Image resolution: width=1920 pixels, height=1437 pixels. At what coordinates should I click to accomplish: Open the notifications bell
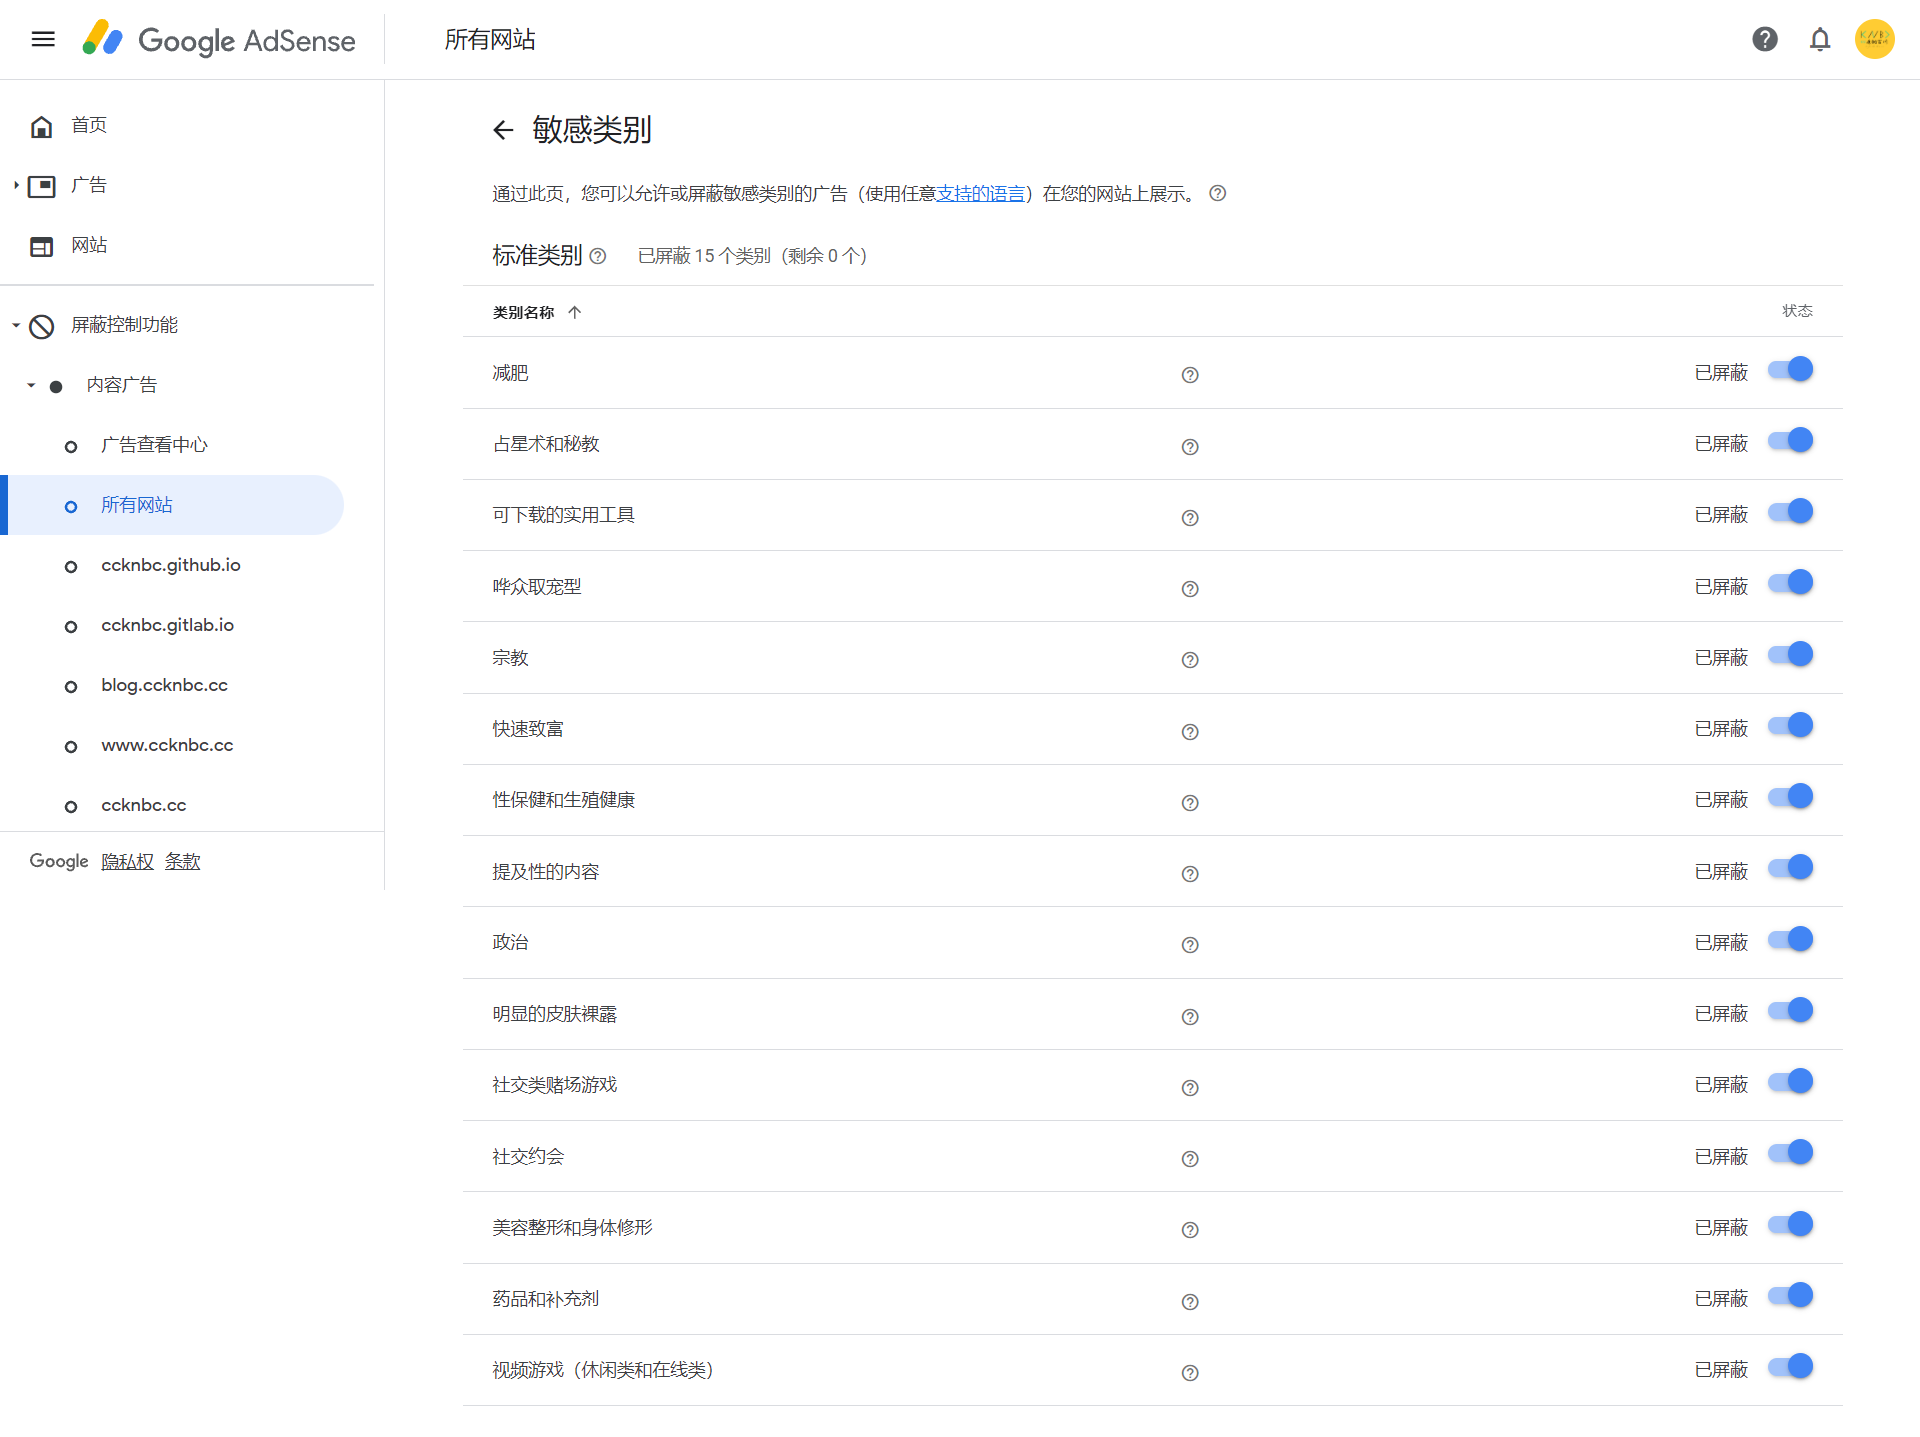tap(1820, 39)
